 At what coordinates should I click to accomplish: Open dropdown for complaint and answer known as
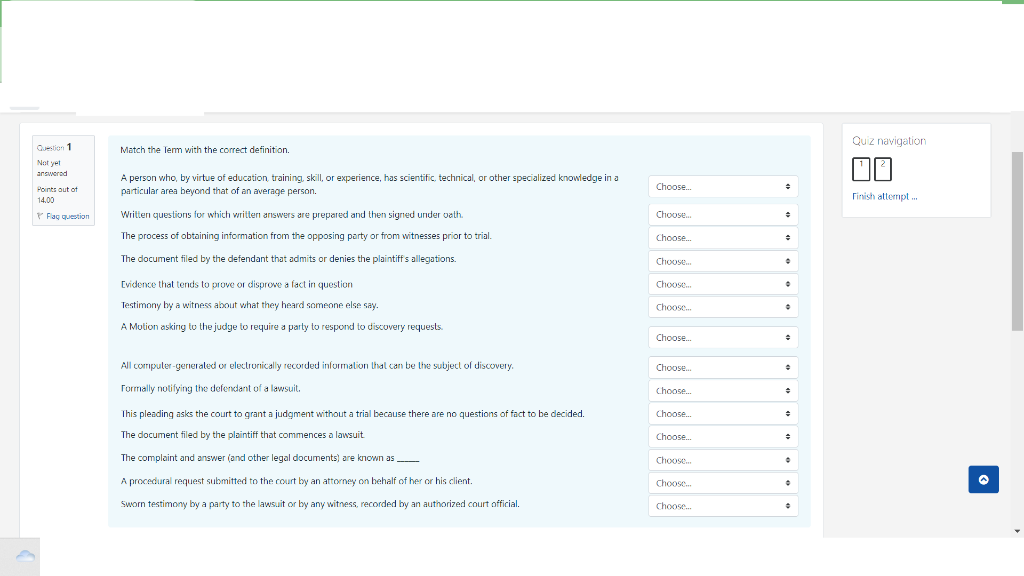[x=723, y=460]
